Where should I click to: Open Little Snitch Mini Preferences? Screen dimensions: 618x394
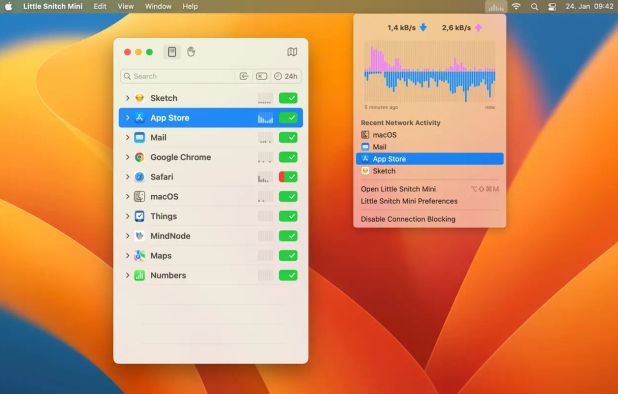(x=430, y=201)
